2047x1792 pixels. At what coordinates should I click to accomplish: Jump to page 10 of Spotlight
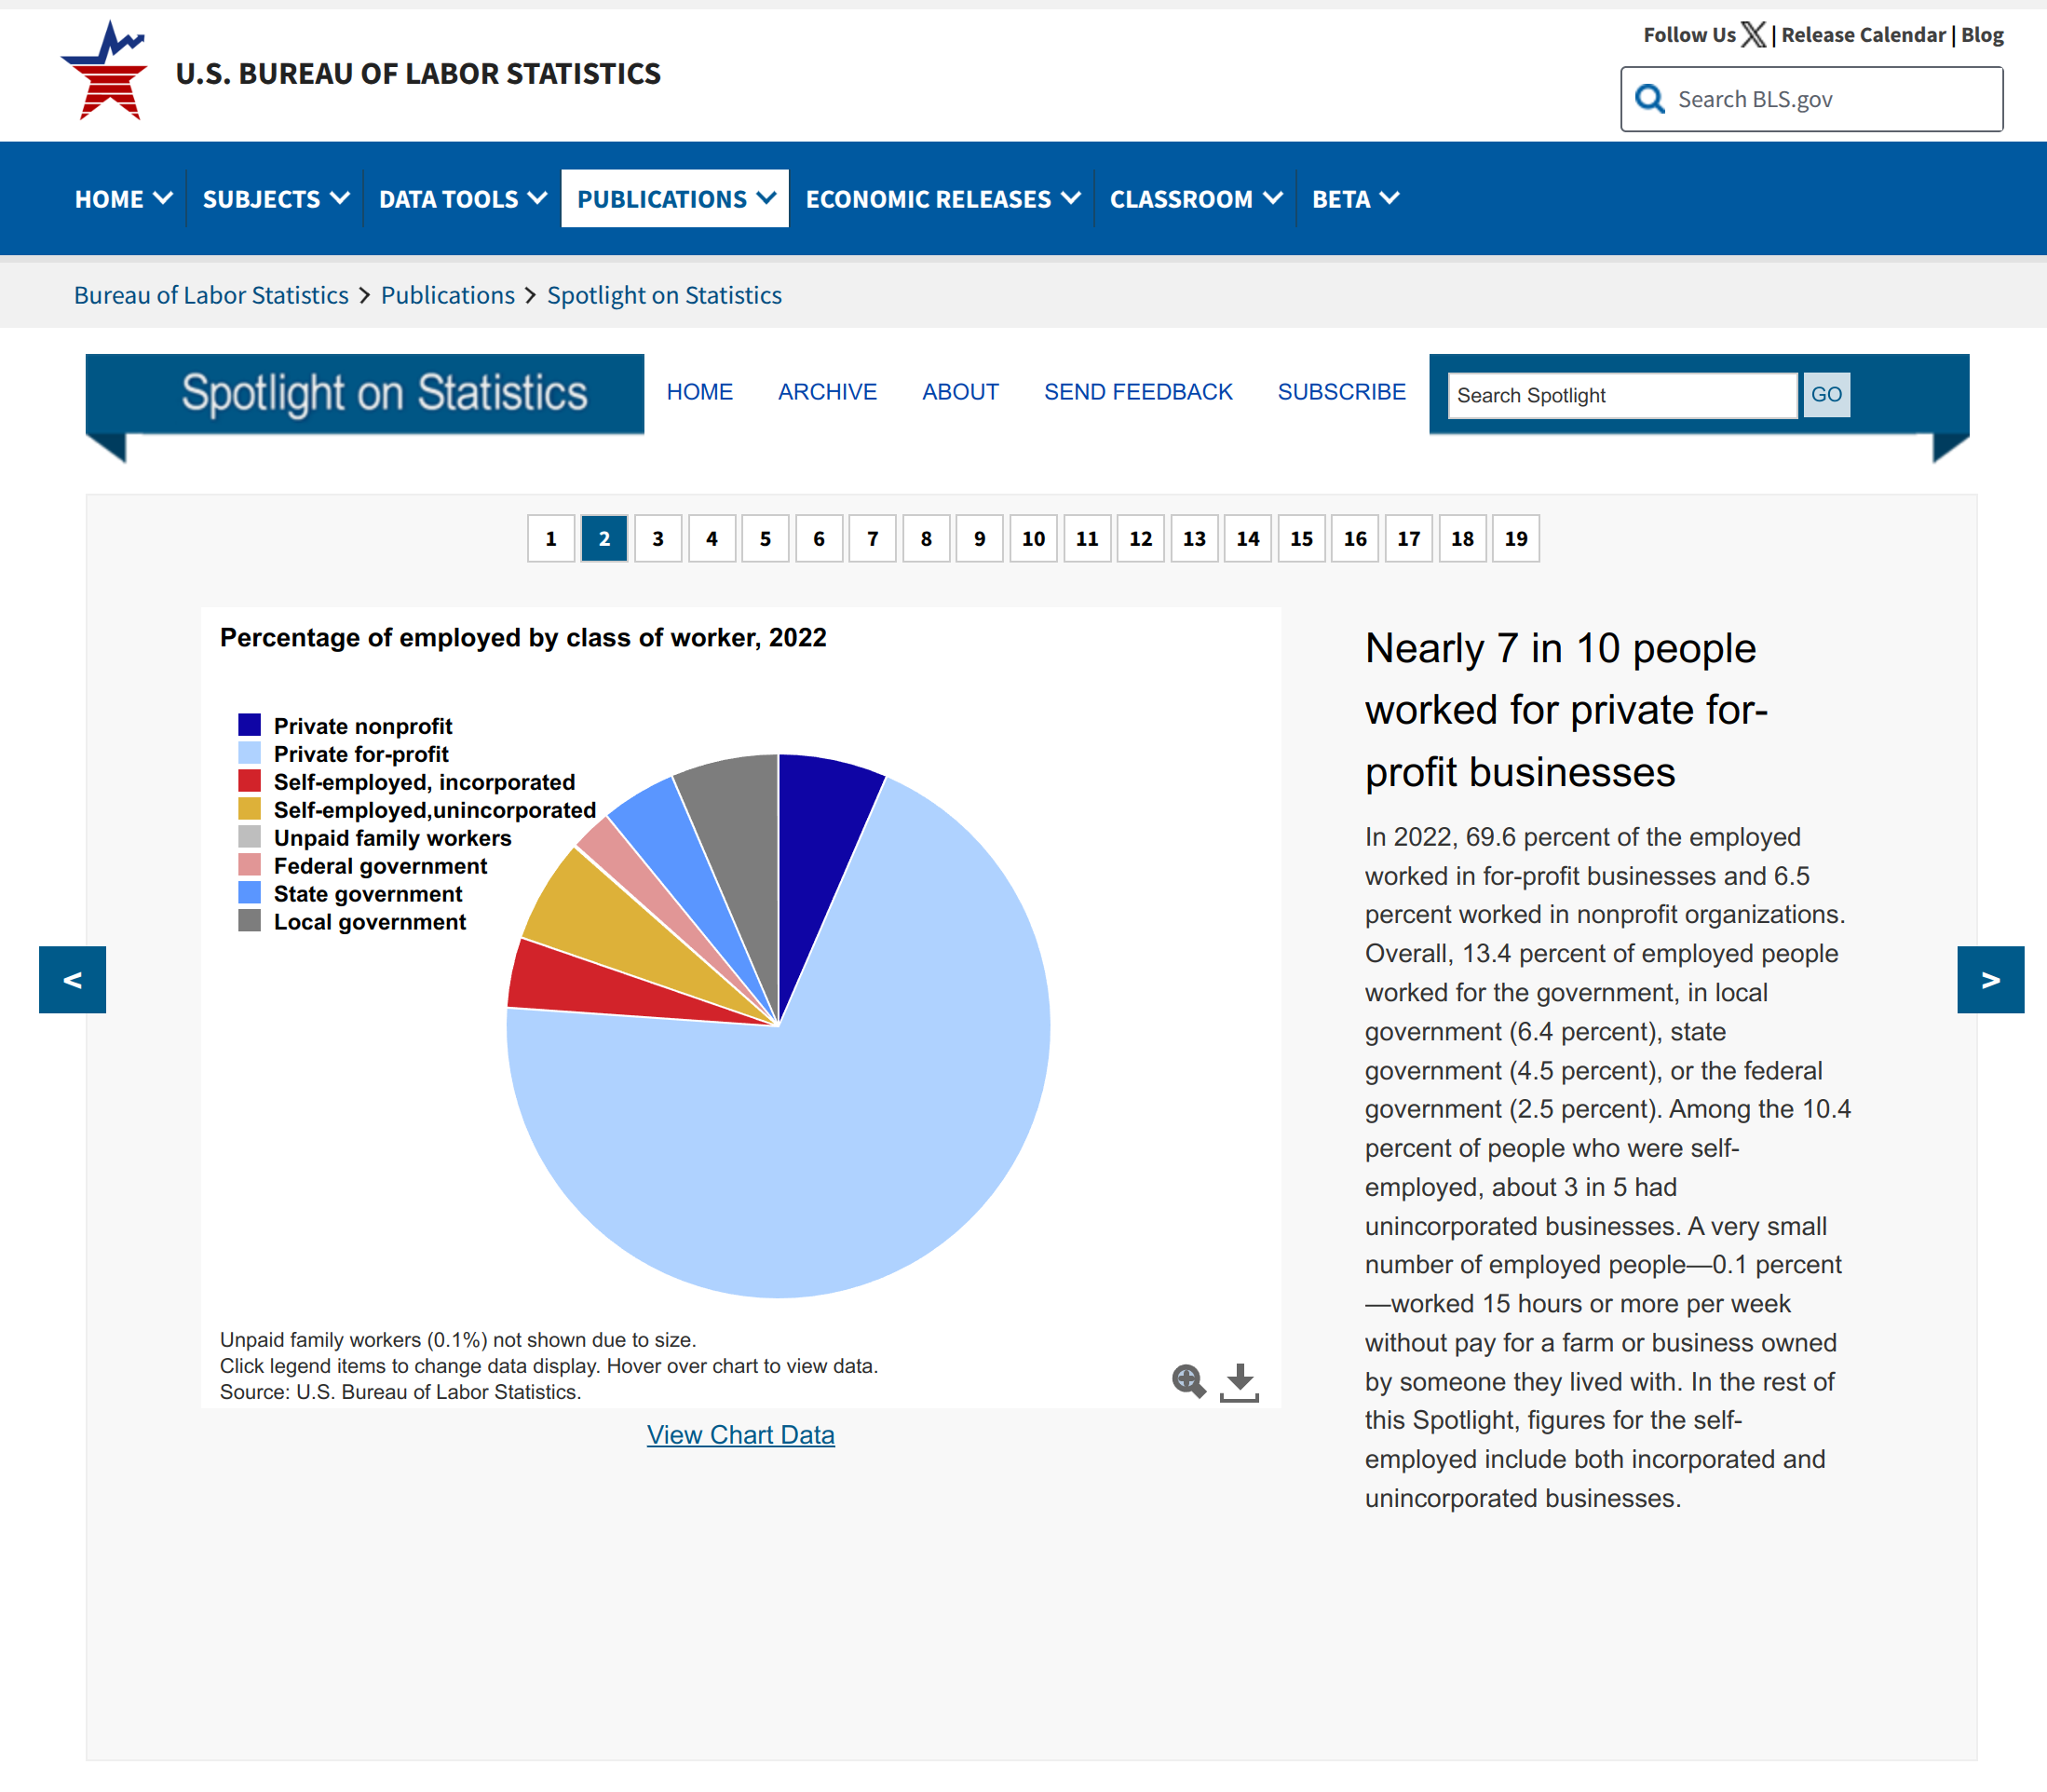click(x=1033, y=539)
